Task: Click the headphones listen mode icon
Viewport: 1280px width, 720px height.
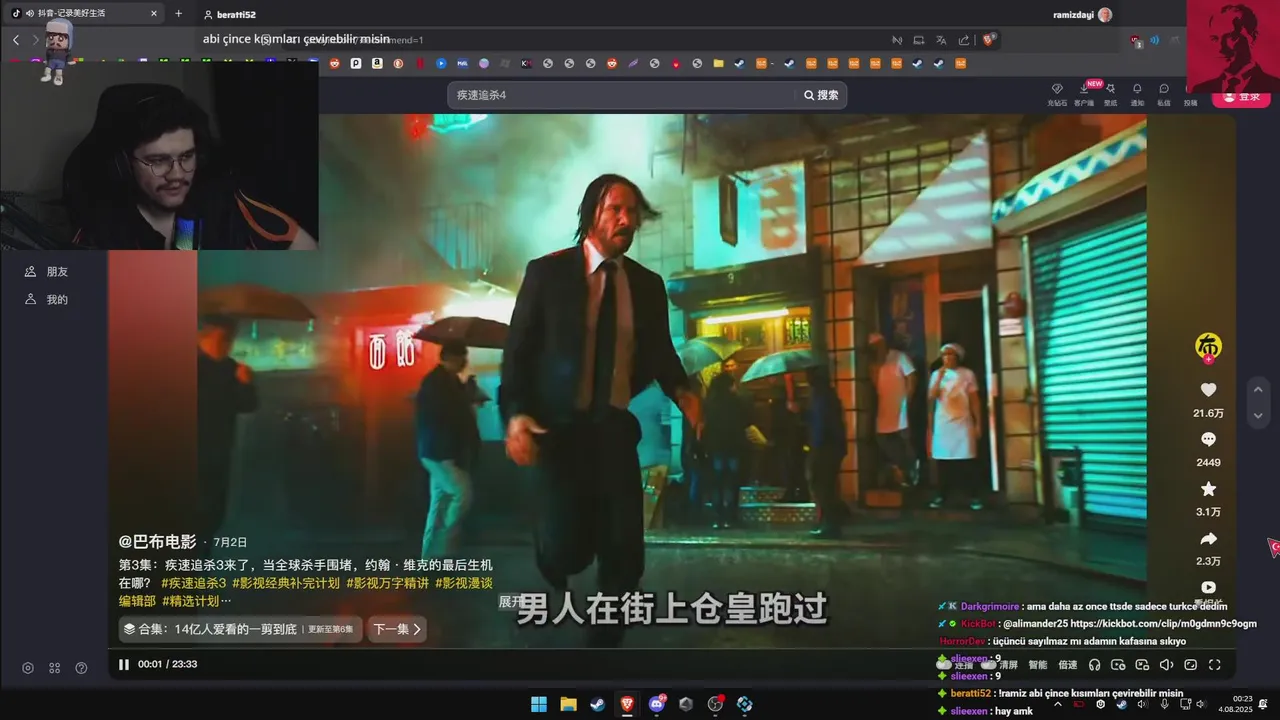Action: coord(1094,665)
